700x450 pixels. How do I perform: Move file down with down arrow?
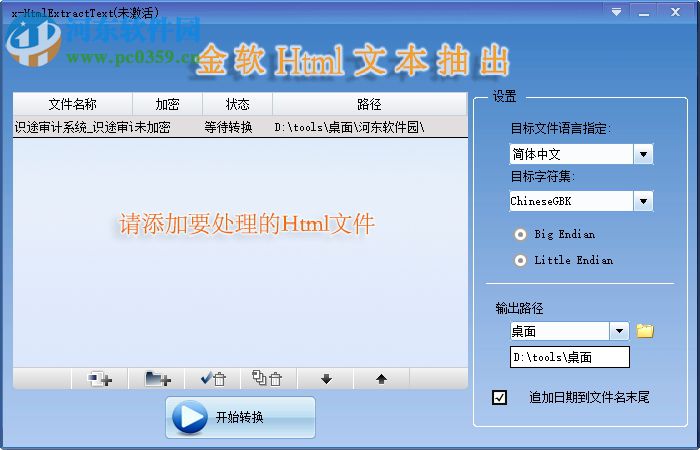pos(326,379)
